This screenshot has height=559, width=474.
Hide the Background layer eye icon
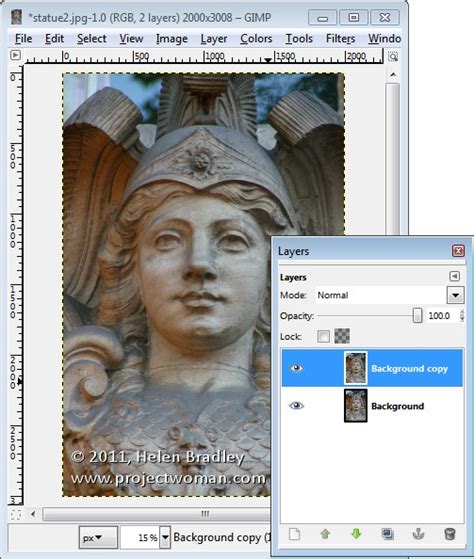pyautogui.click(x=297, y=405)
